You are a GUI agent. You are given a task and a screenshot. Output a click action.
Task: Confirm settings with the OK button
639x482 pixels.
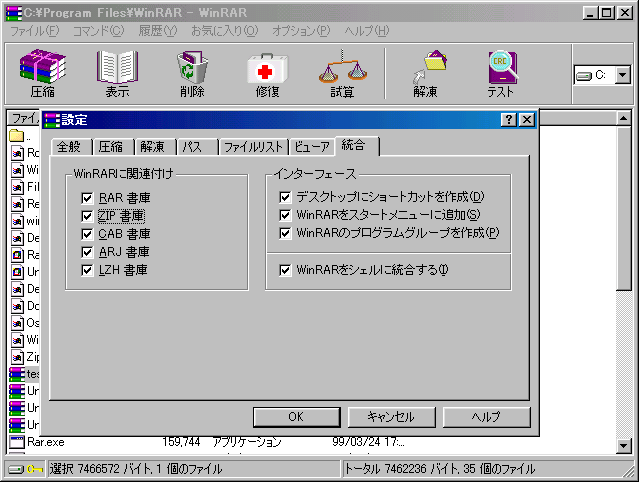296,417
